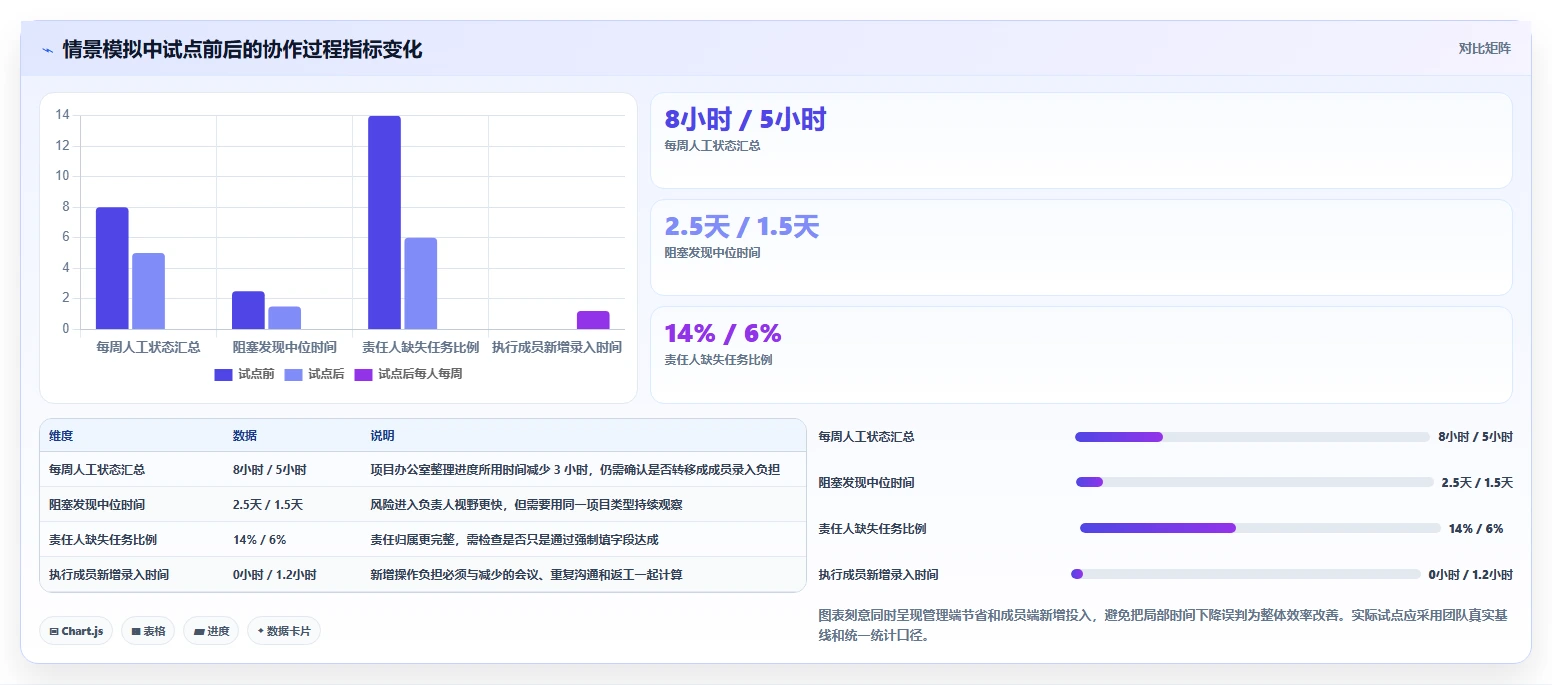Click the 每周人工状态汇总 progress bar

click(1252, 437)
